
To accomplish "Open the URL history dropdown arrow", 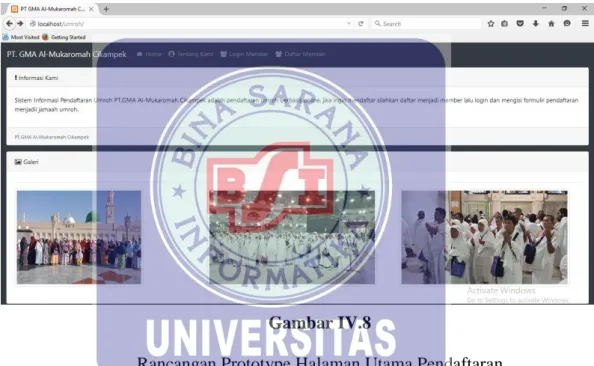I will tap(349, 23).
